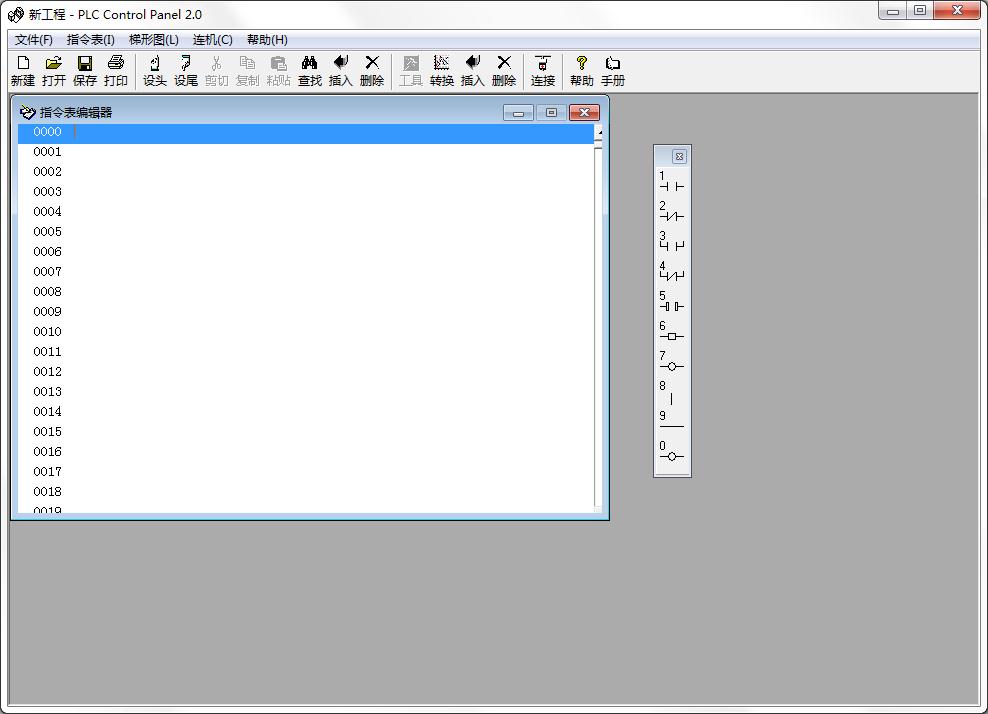988x714 pixels.
Task: Open the 梯形图(L) menu
Action: (x=154, y=40)
